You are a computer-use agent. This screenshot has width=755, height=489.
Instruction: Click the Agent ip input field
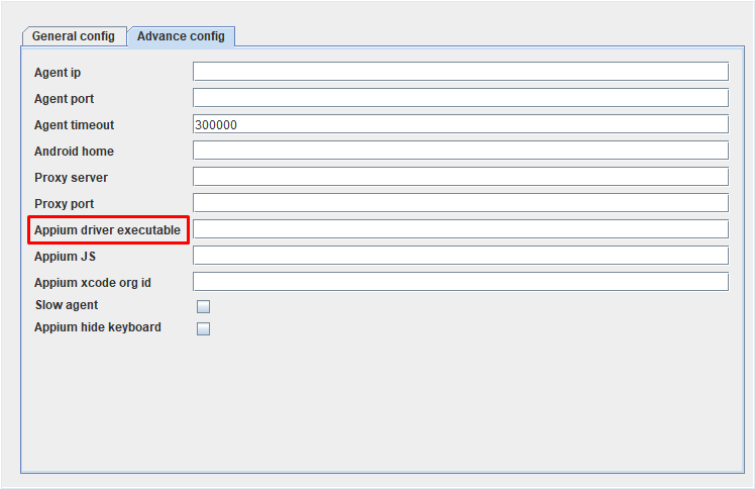point(460,72)
